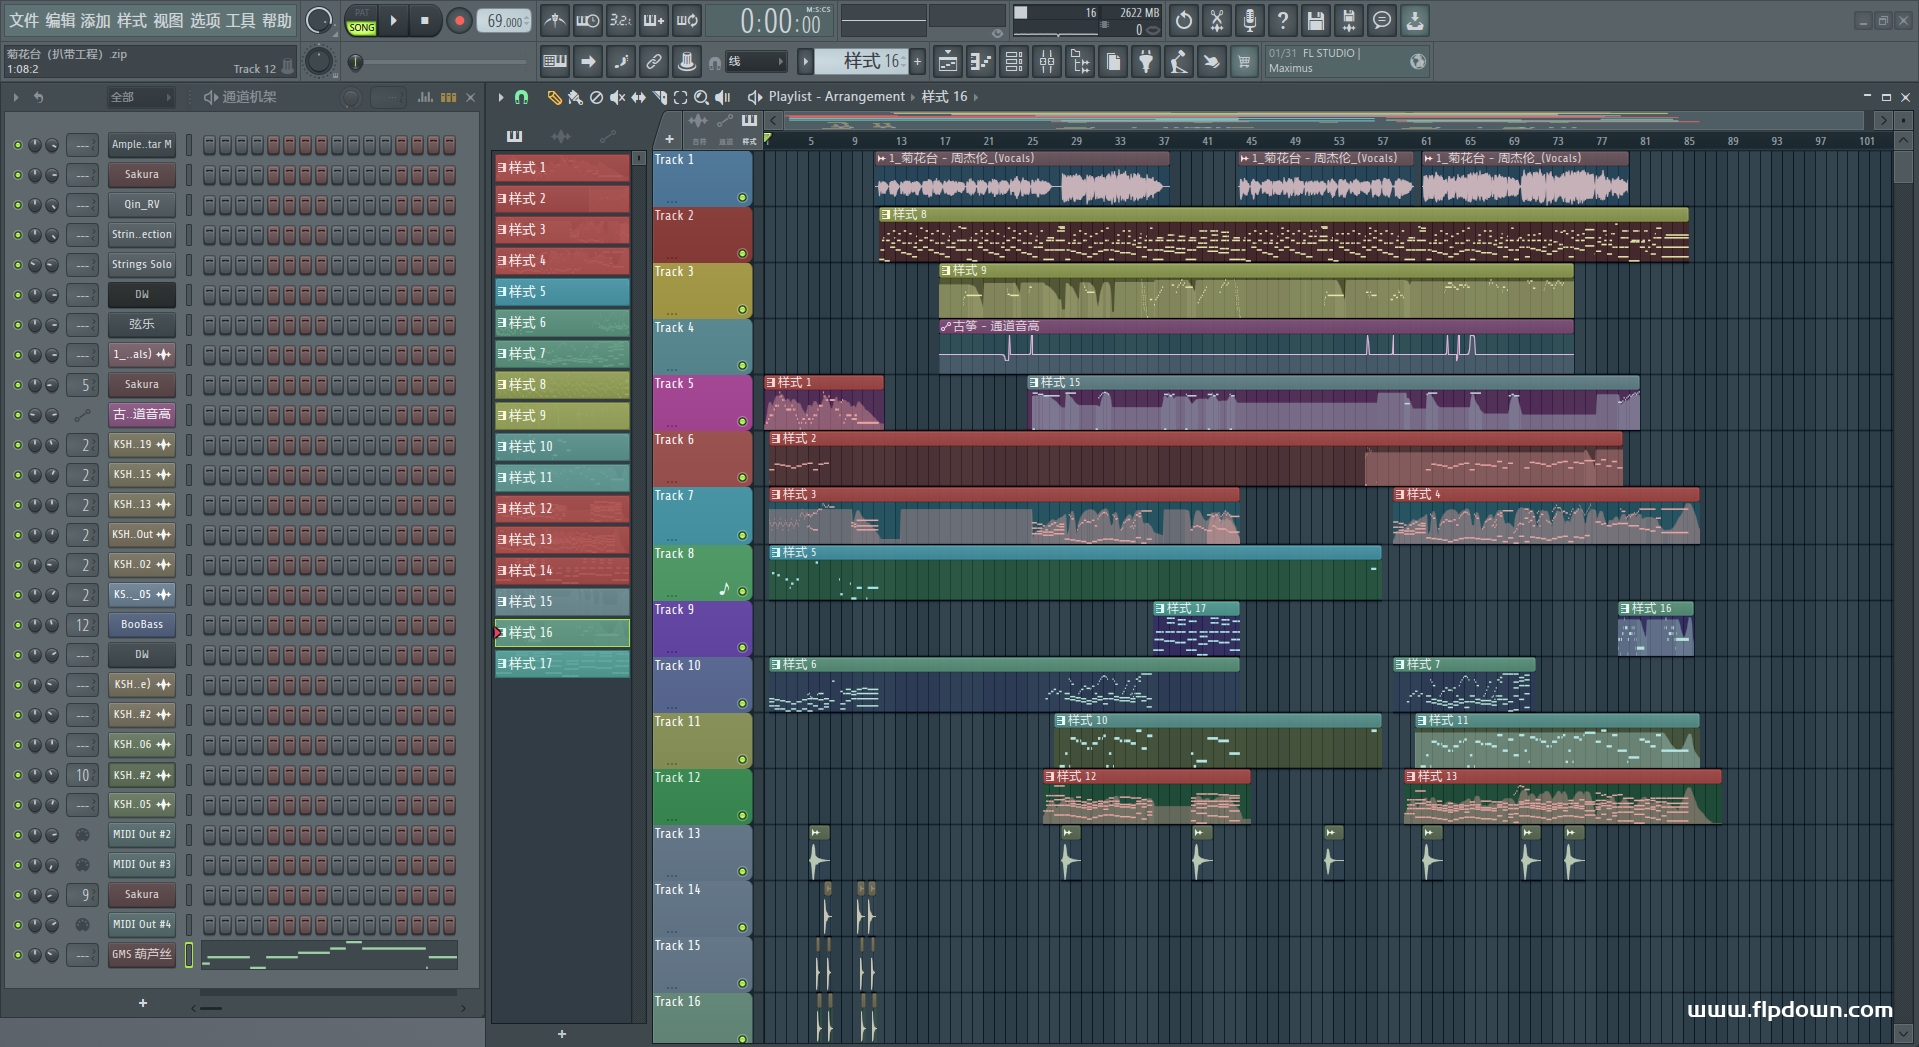Open the one-click audio recording microphone icon
The image size is (1919, 1047).
point(1249,20)
